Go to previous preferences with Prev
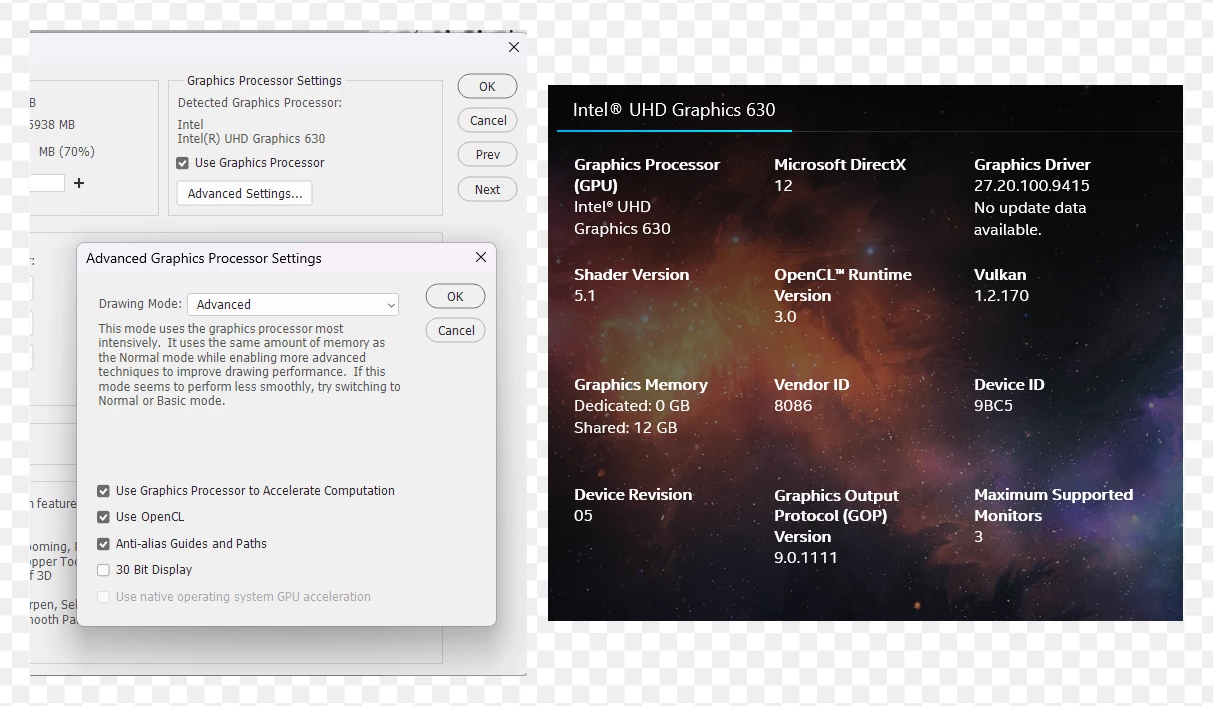The width and height of the screenshot is (1213, 706). pos(488,154)
